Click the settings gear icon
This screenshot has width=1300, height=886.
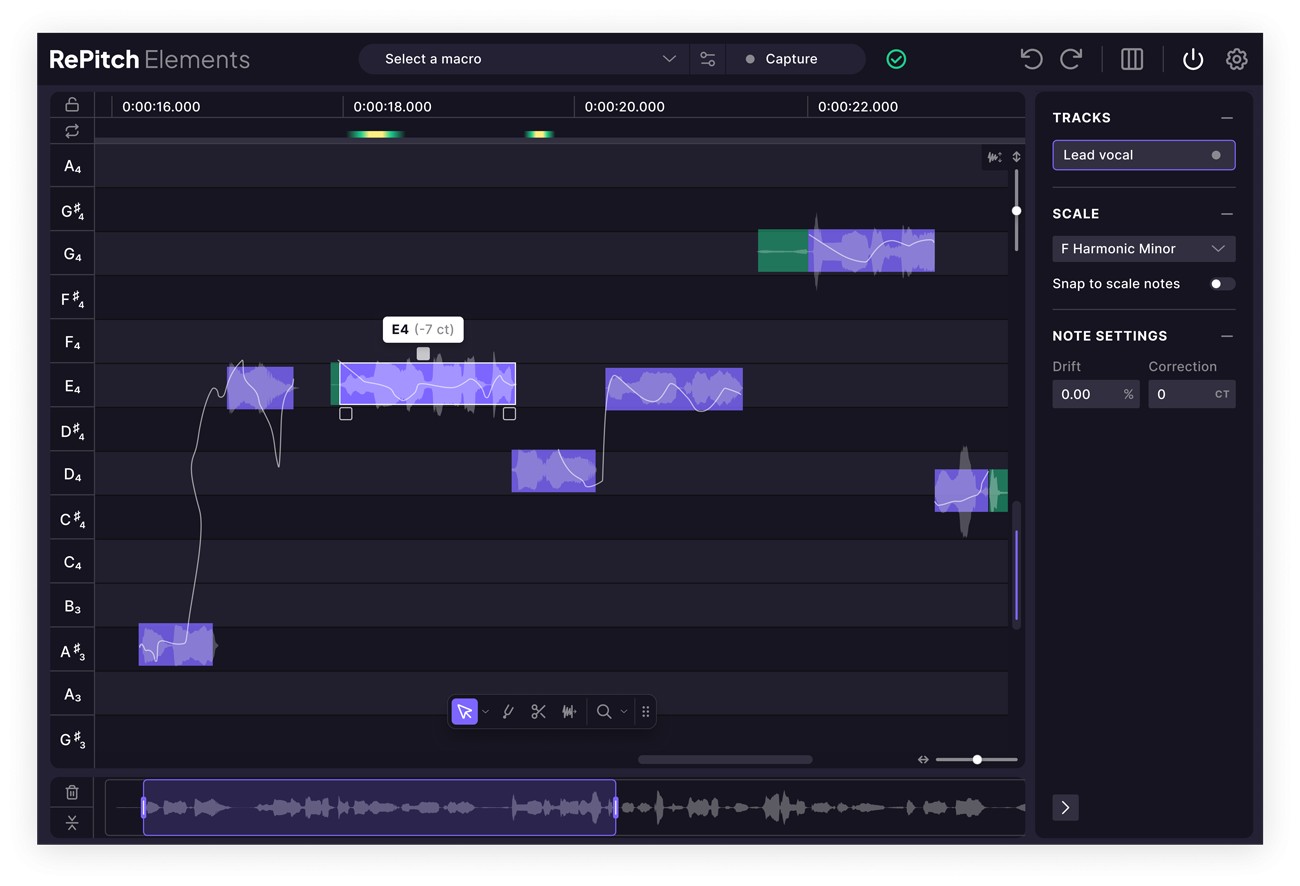click(x=1236, y=59)
